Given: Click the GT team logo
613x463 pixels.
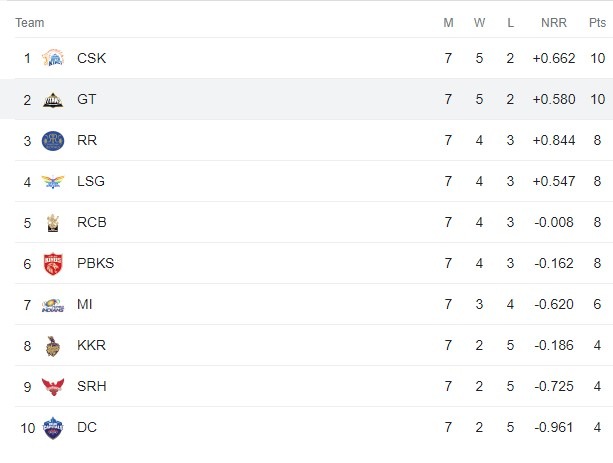Looking at the screenshot, I should 53,99.
